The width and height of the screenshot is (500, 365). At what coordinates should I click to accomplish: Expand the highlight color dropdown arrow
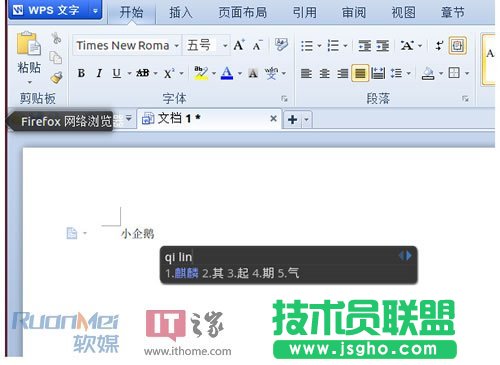pyautogui.click(x=214, y=73)
